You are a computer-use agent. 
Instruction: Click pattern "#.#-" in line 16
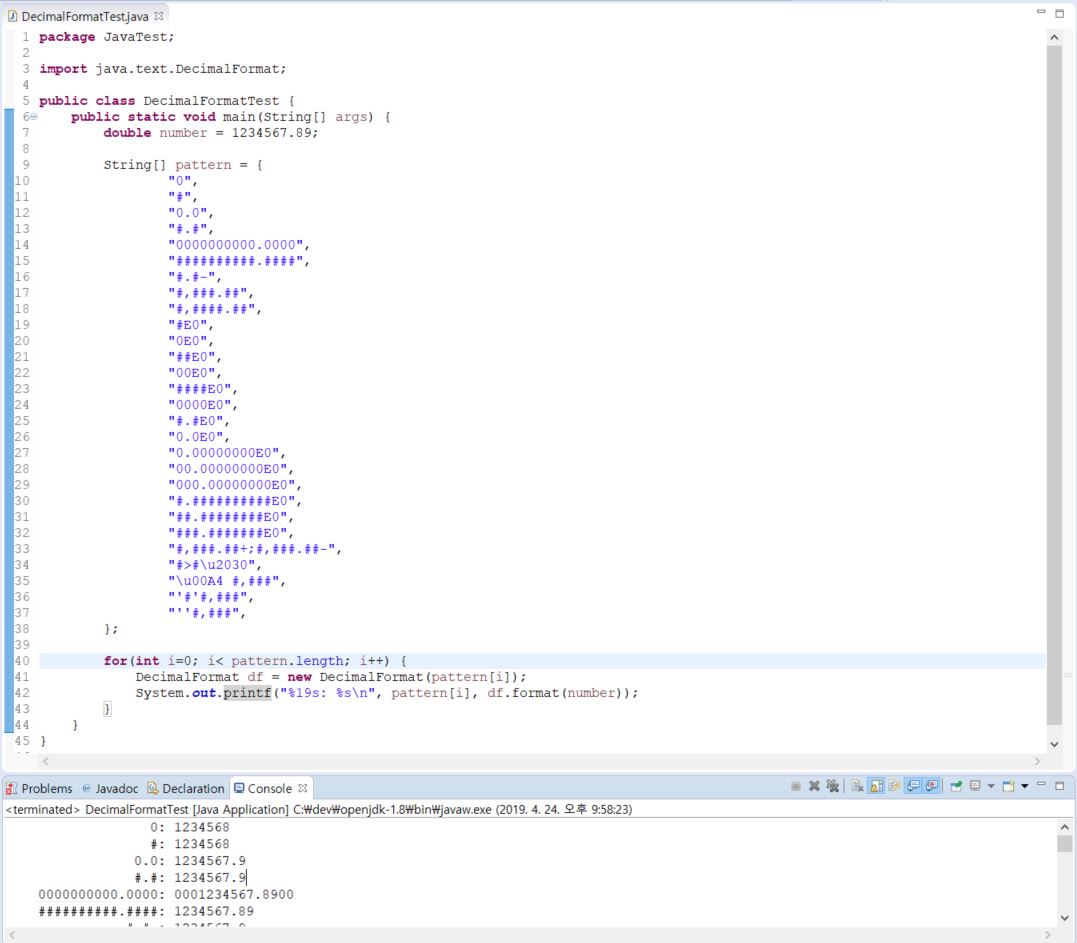pos(192,277)
